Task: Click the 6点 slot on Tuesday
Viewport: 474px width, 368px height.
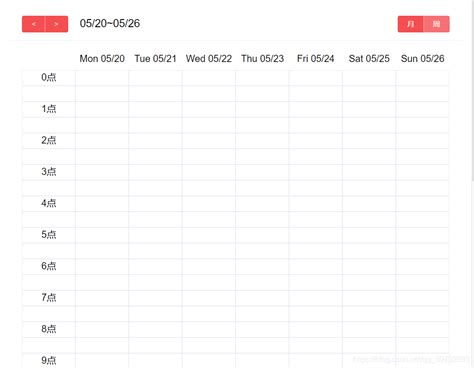Action: (155, 266)
